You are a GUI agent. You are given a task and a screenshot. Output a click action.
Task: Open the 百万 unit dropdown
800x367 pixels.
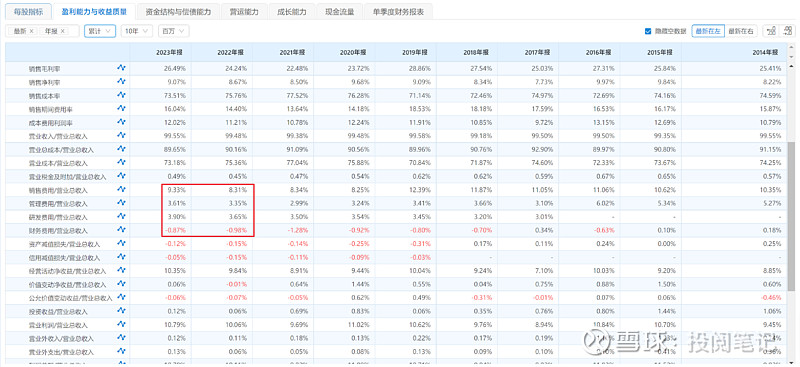pos(173,31)
